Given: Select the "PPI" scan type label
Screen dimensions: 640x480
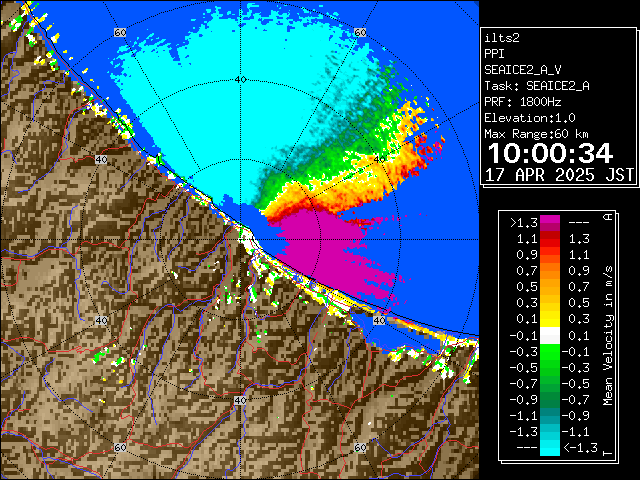Looking at the screenshot, I should point(494,54).
